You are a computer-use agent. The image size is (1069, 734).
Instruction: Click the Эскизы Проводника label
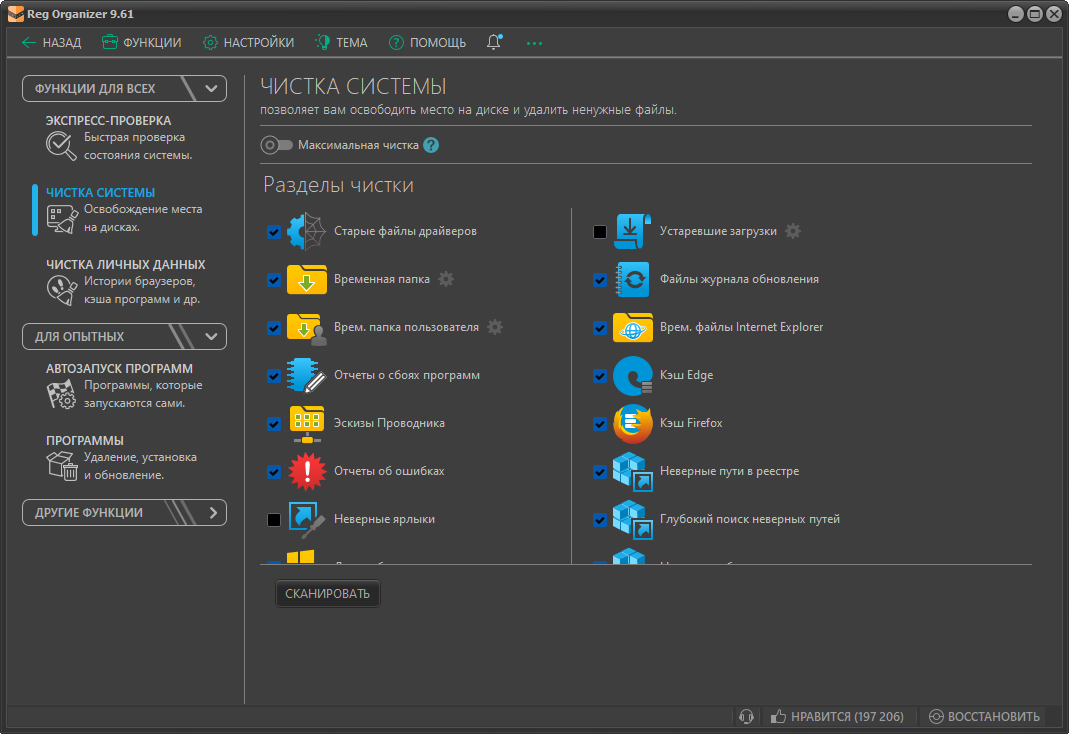coord(389,423)
